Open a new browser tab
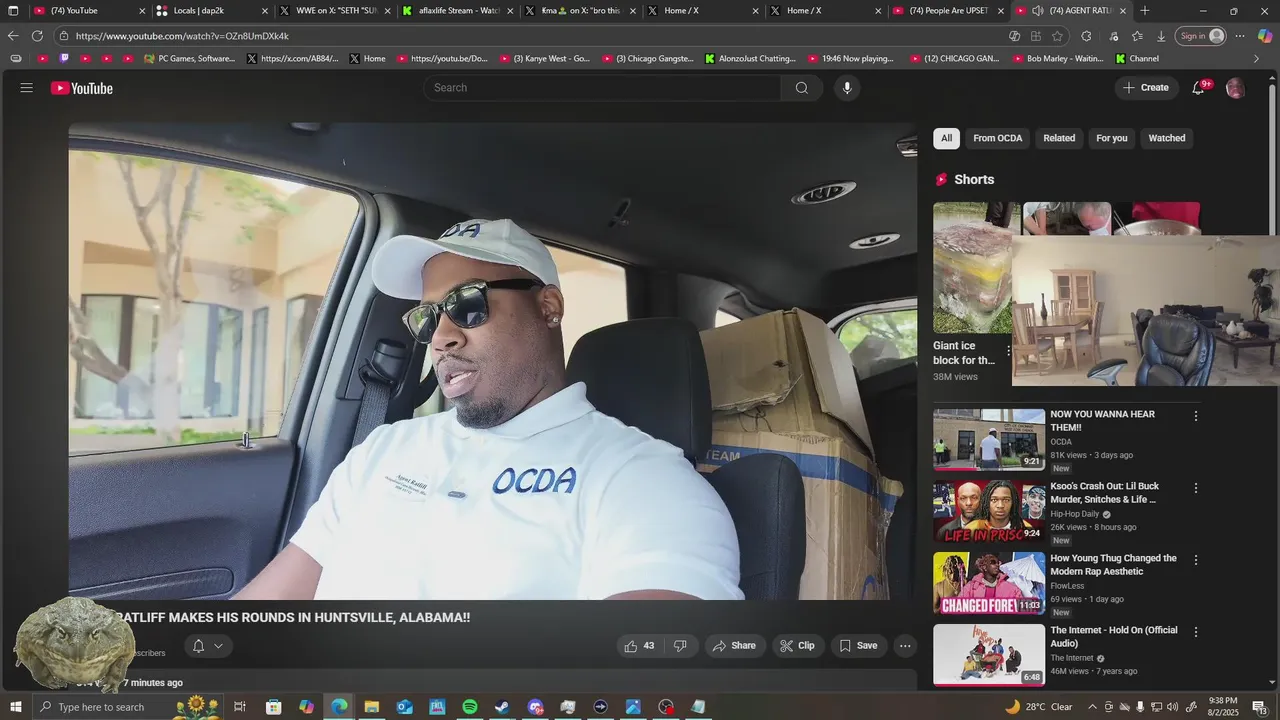Viewport: 1280px width, 720px height. [1145, 11]
